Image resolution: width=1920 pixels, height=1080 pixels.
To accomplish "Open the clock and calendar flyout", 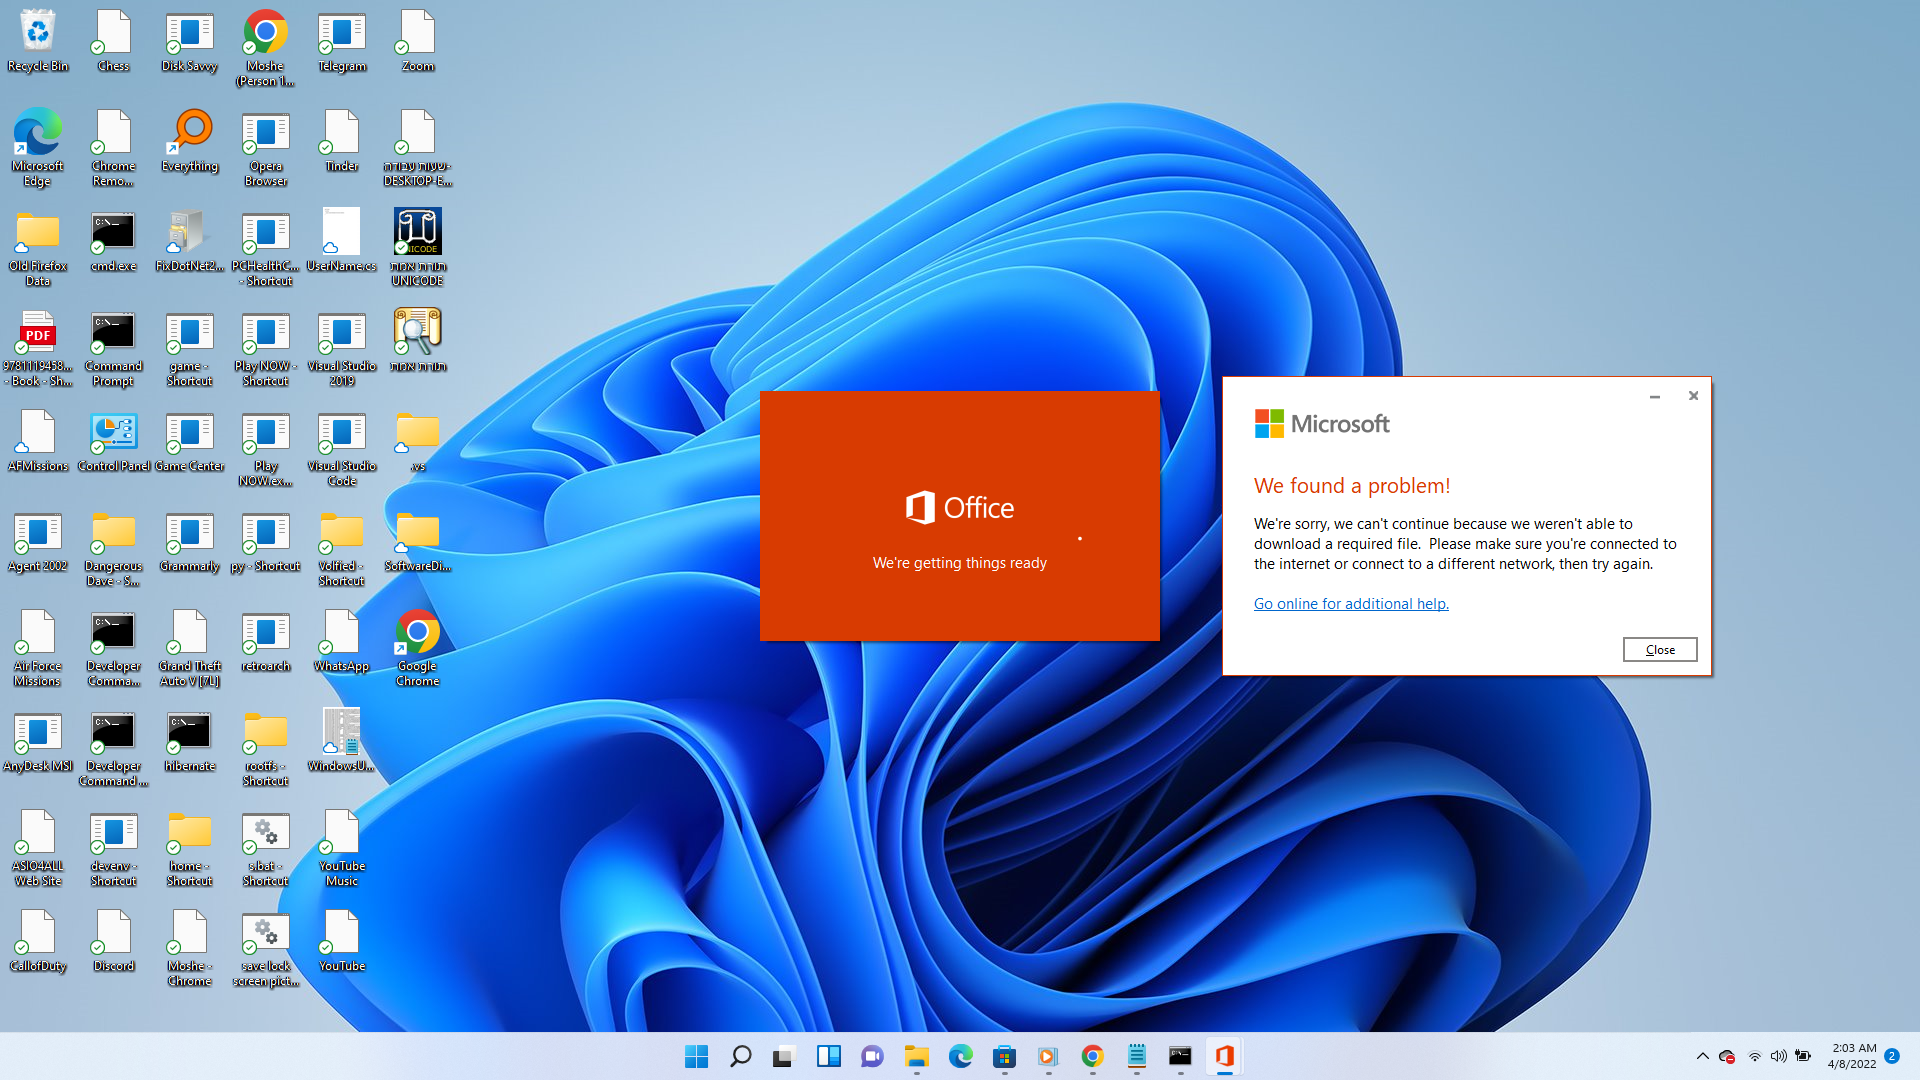I will coord(1853,1056).
